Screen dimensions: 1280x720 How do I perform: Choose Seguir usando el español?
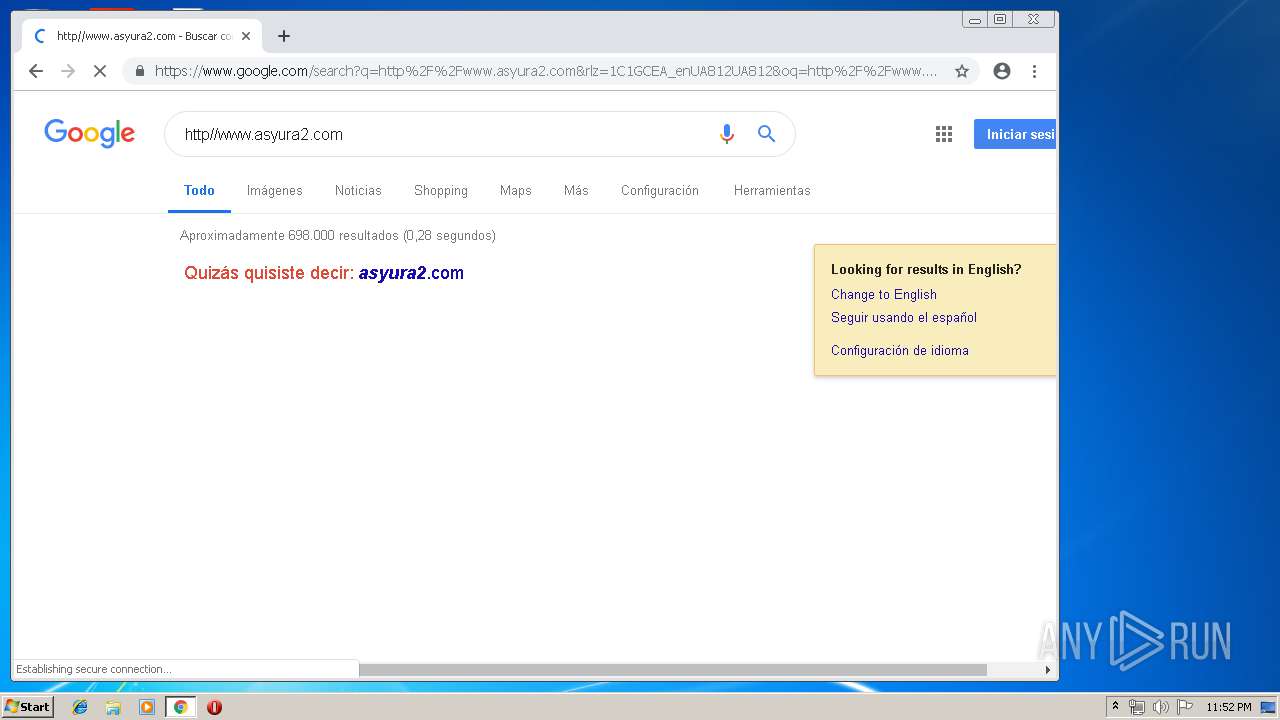[x=904, y=317]
